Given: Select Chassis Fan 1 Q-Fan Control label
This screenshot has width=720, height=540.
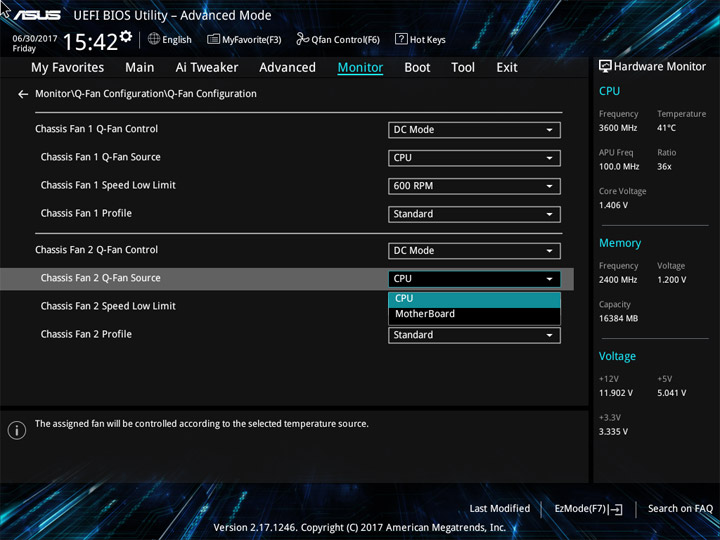Looking at the screenshot, I should (96, 129).
